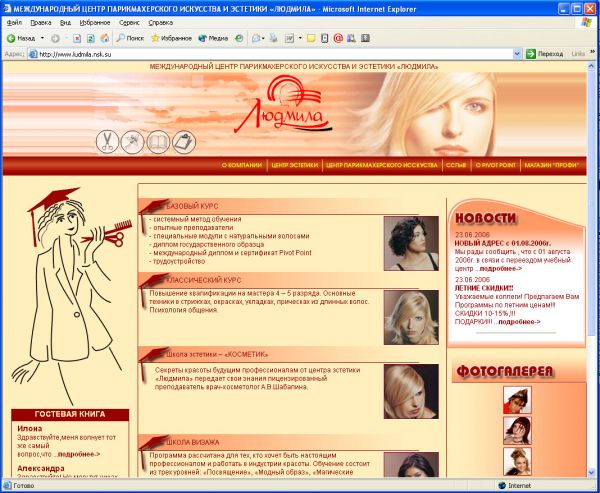Screen dimensions: 600x493
Task: Open the КЛАССИЧЕСКИЙ КУРС heading link
Action: coord(204,280)
